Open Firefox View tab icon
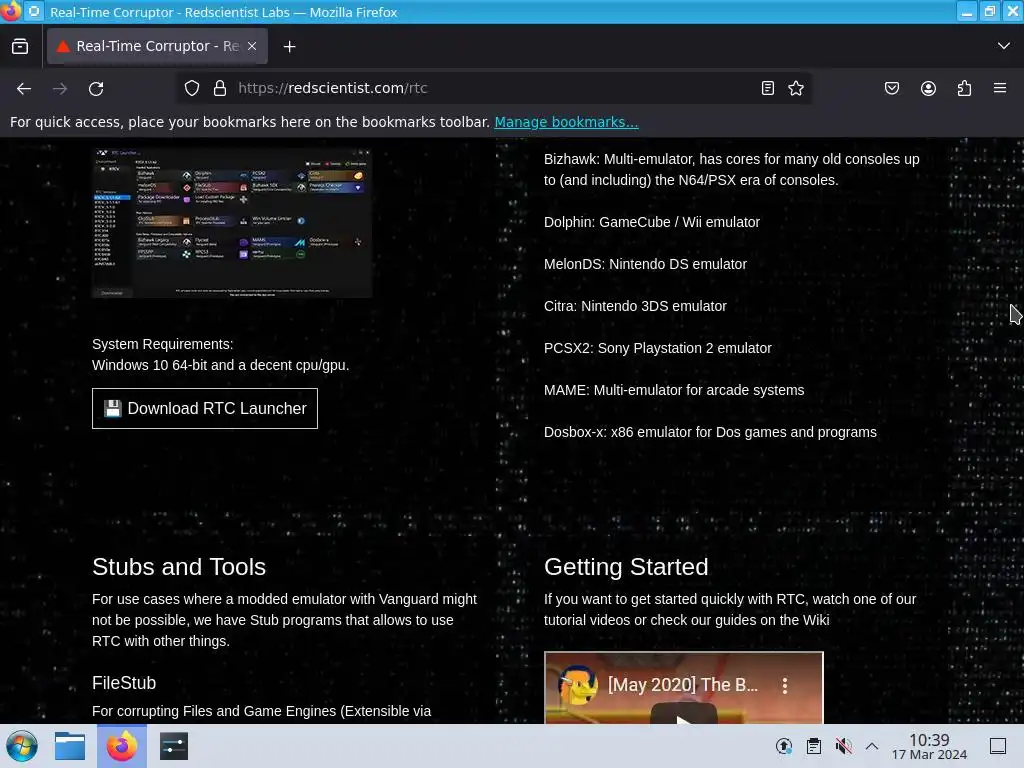Screen dimensions: 1024x768 pyautogui.click(x=20, y=46)
